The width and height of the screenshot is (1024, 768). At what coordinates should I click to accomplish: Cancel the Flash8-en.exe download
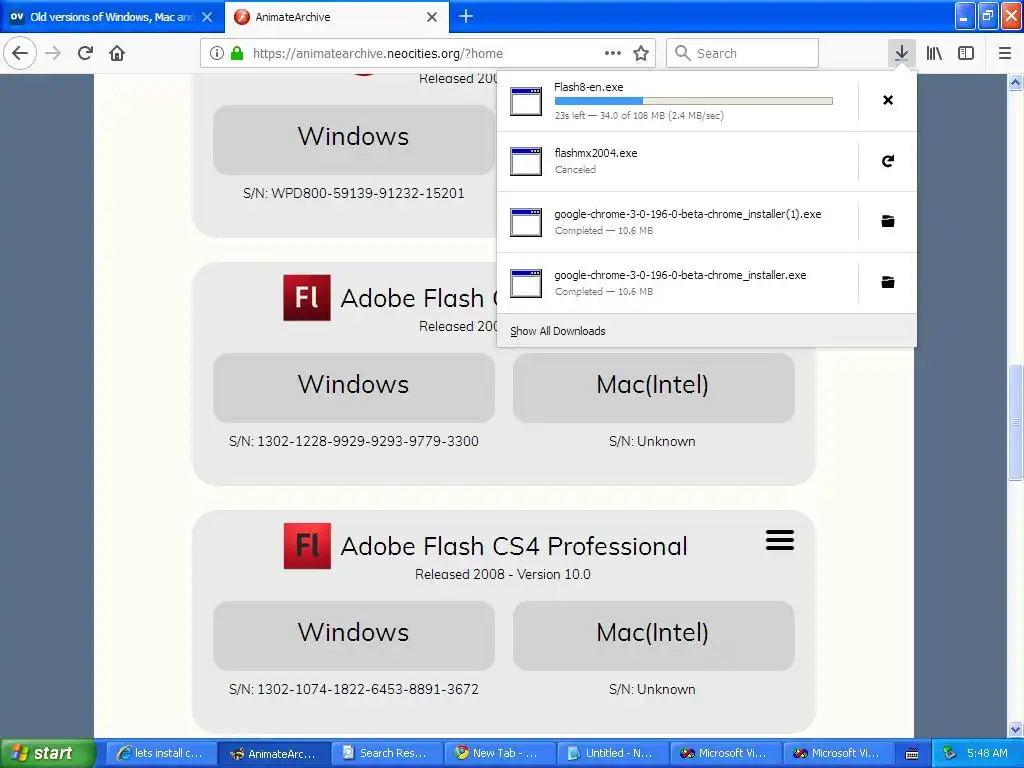point(888,100)
